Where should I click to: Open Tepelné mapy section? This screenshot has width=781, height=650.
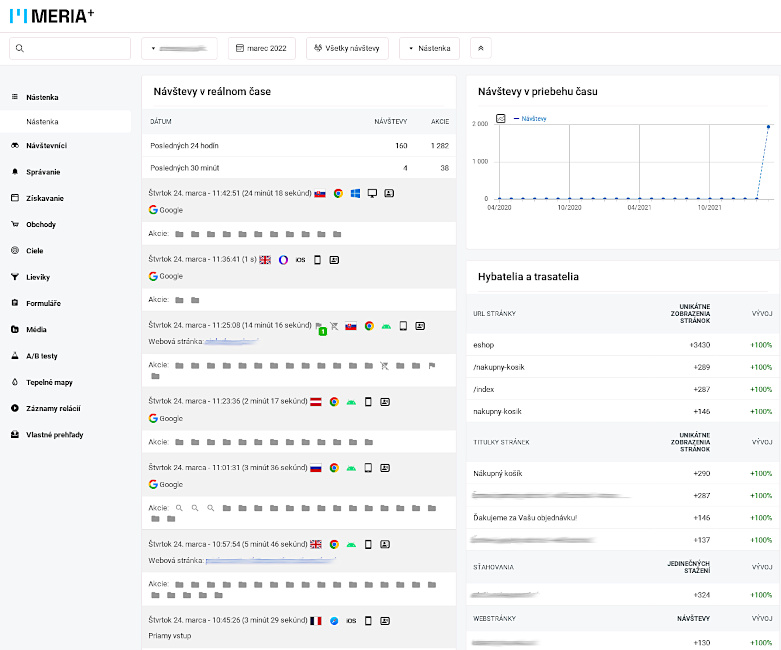coord(49,383)
